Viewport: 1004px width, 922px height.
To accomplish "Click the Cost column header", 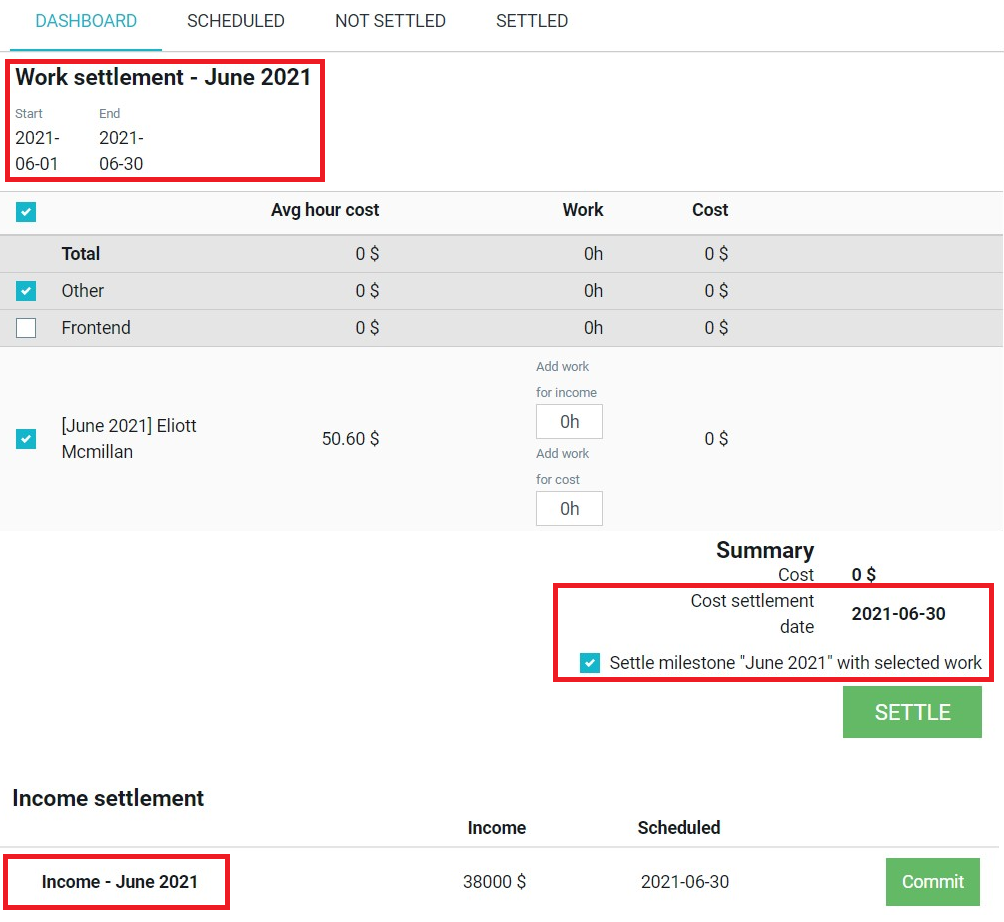I will click(x=709, y=210).
